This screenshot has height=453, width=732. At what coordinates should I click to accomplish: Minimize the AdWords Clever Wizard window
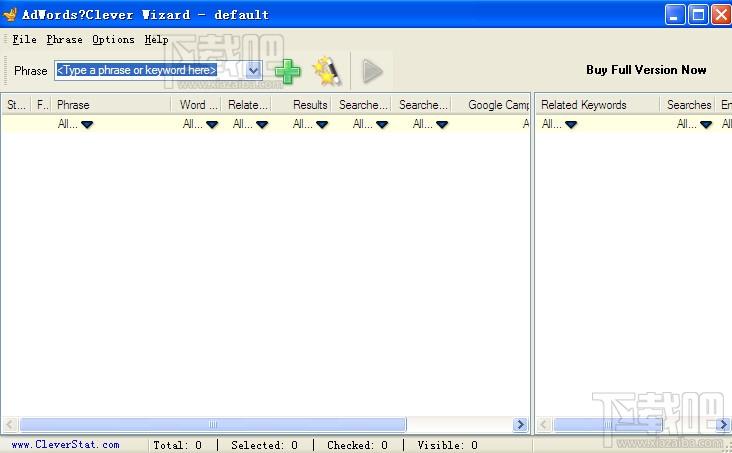point(675,15)
